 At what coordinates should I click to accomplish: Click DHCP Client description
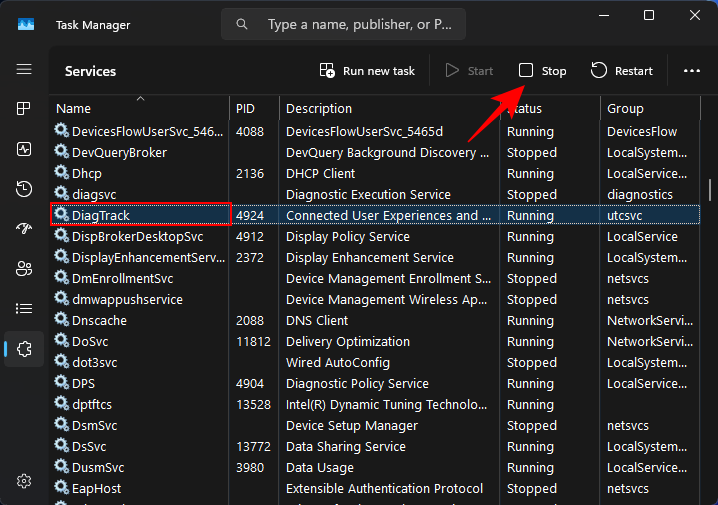point(320,174)
